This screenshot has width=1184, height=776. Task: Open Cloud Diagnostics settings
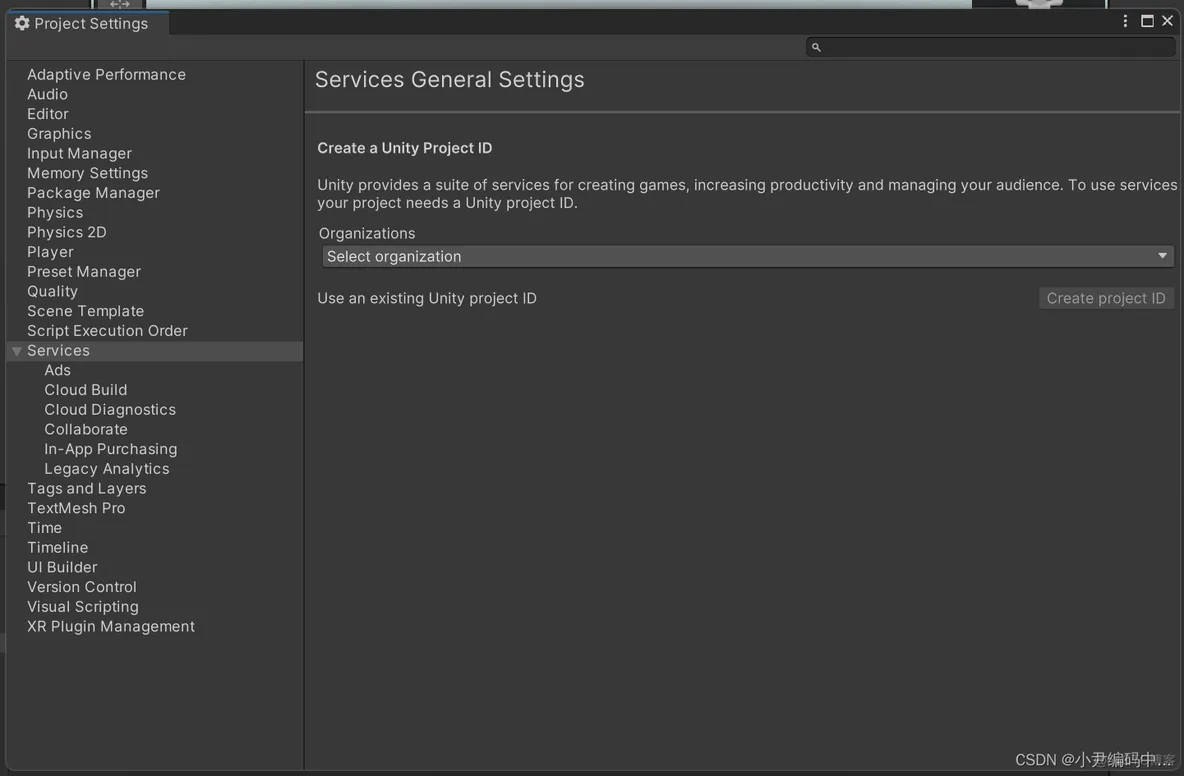point(109,409)
